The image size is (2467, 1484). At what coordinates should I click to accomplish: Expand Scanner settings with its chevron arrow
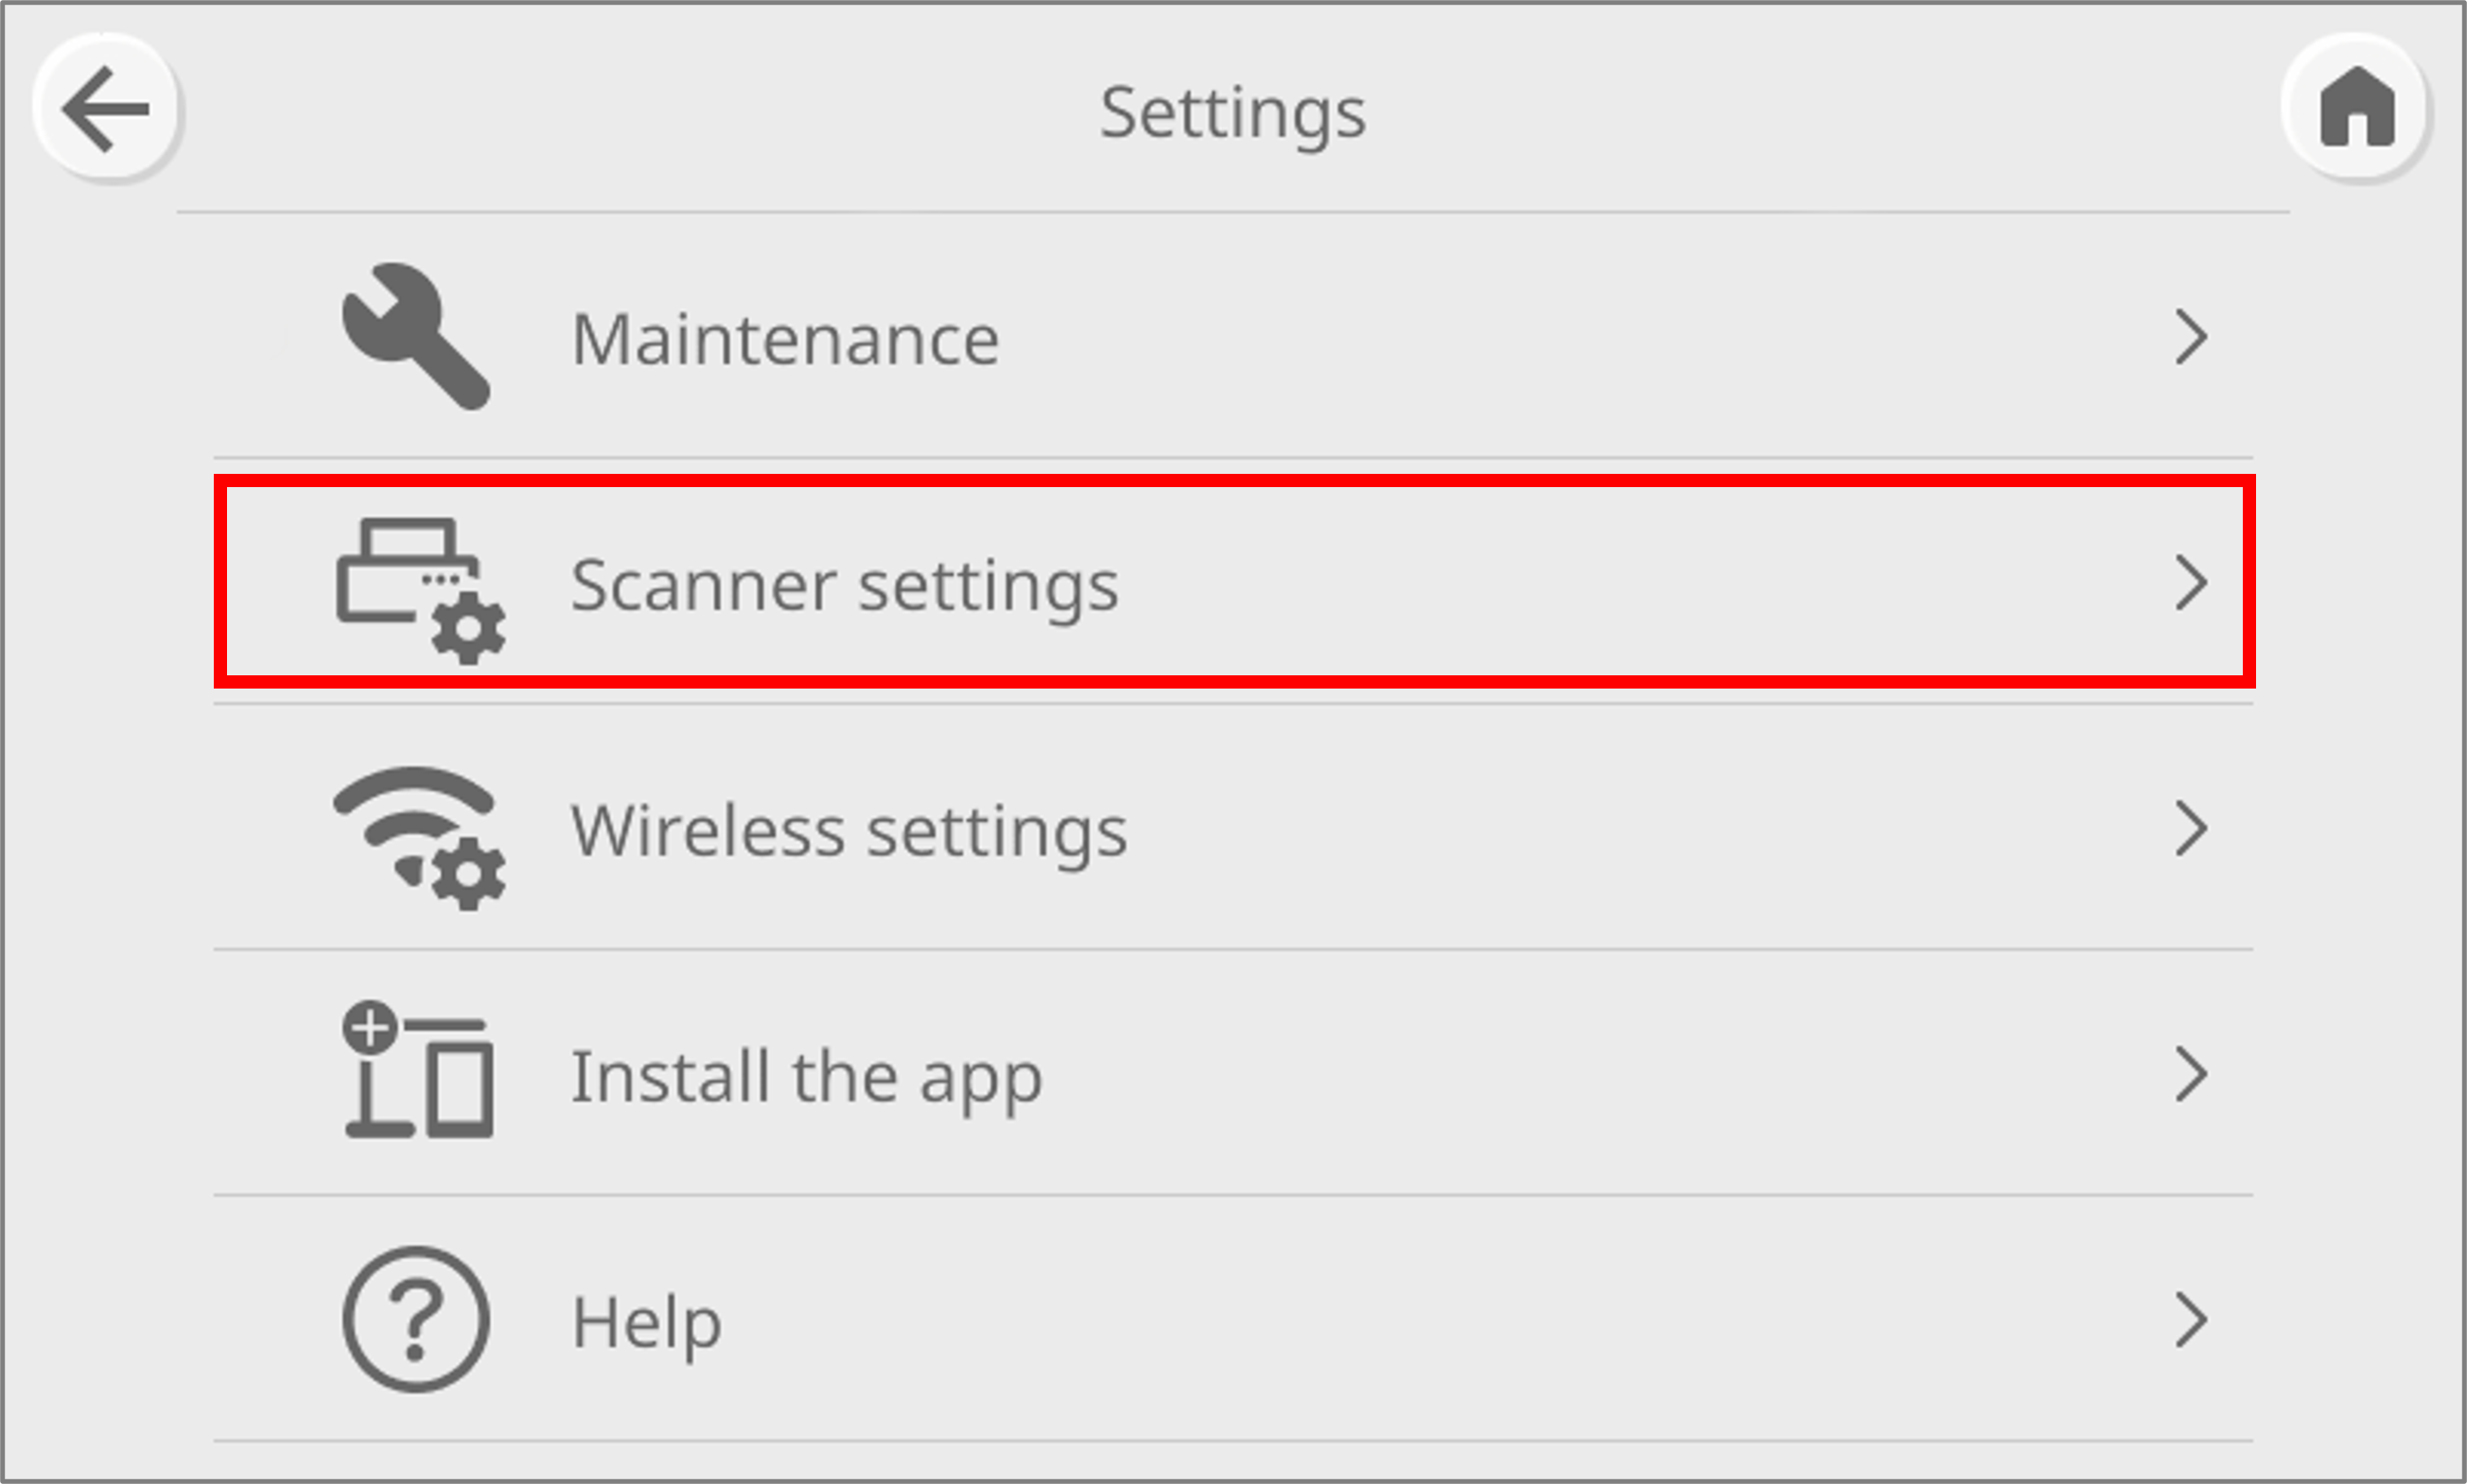2190,583
